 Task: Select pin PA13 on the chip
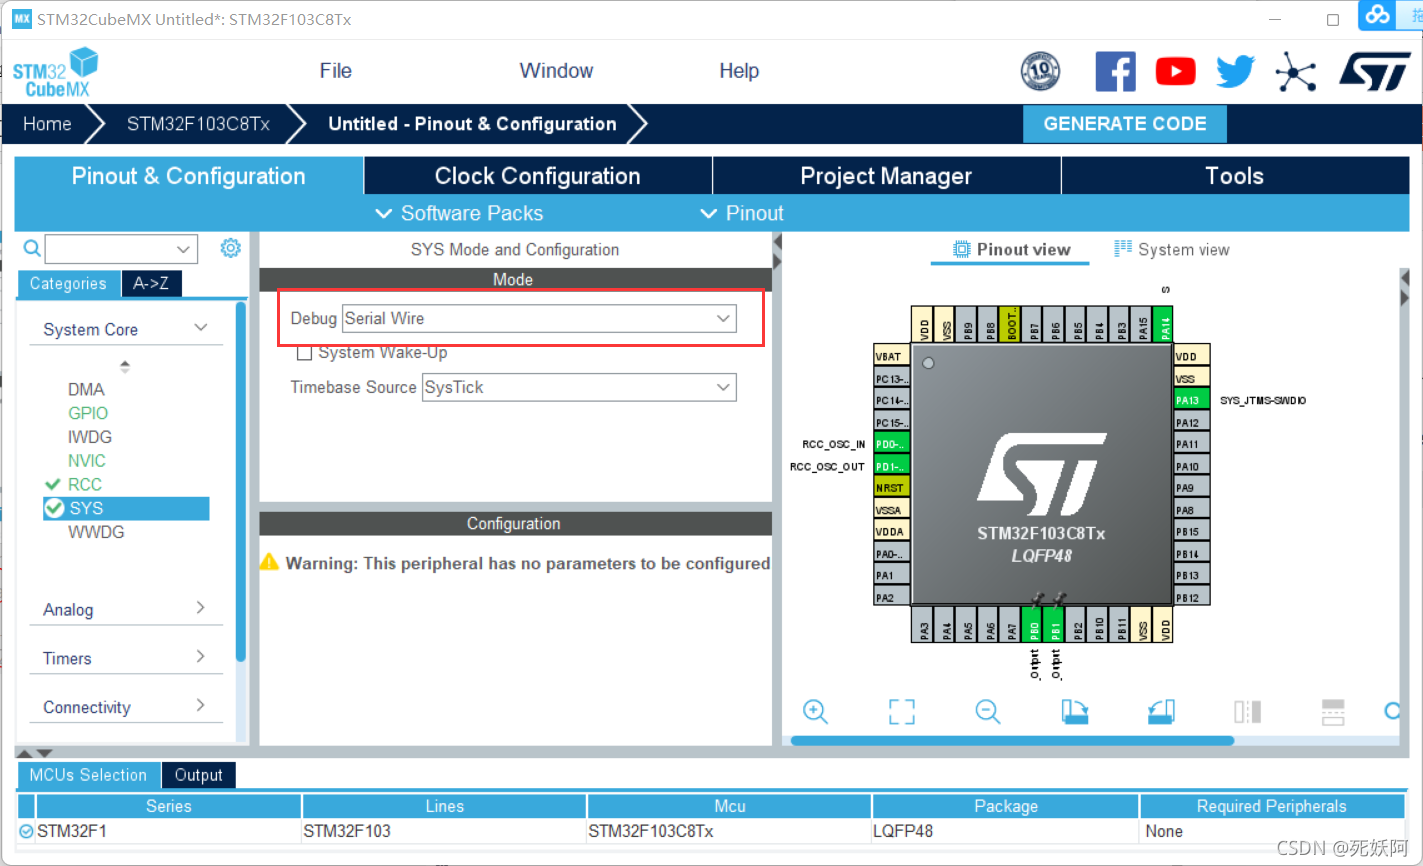[x=1192, y=400]
